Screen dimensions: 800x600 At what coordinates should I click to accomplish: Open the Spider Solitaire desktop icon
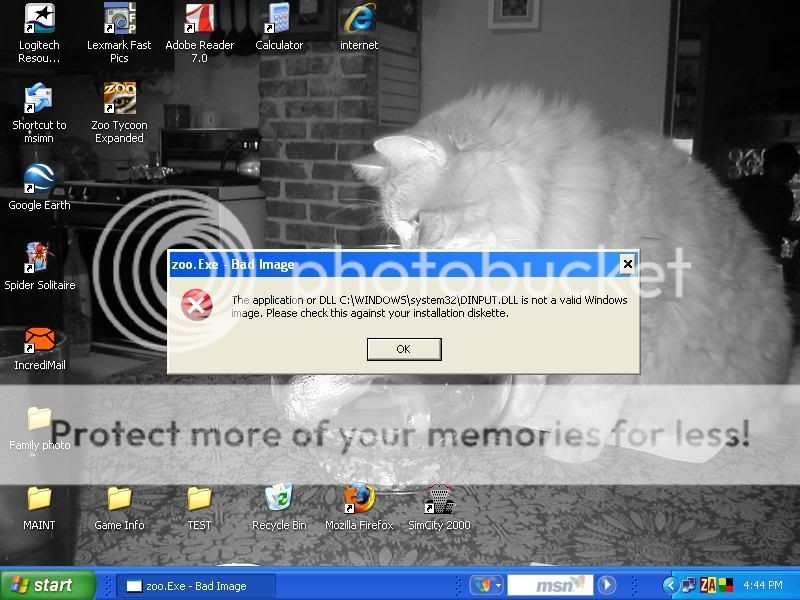(x=39, y=259)
